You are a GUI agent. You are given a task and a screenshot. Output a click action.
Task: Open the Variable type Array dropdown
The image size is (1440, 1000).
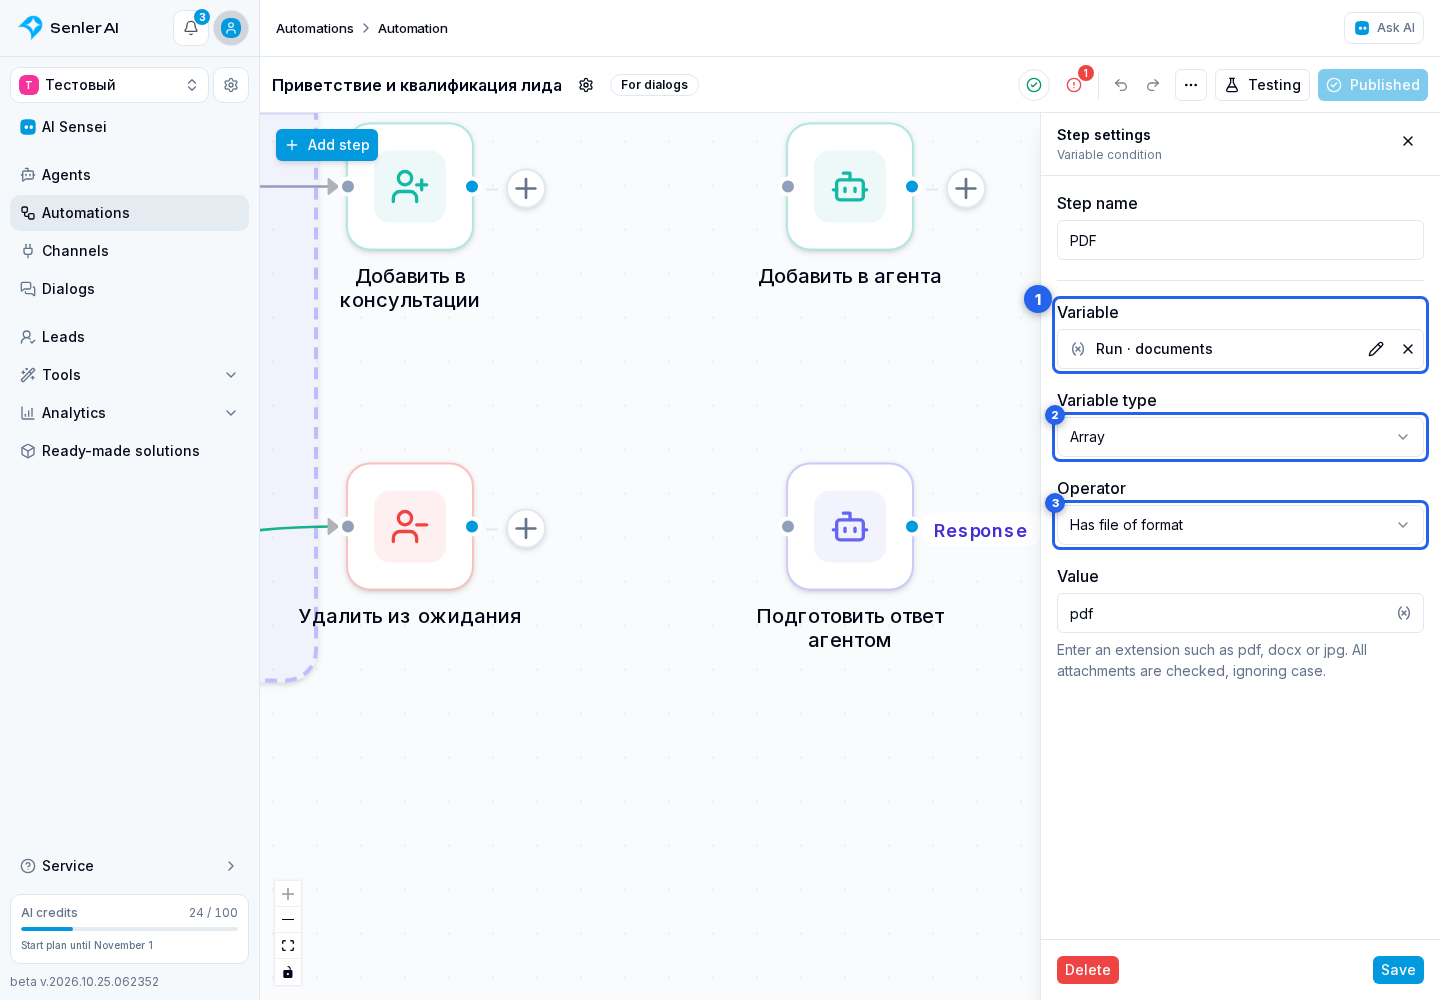[x=1240, y=437]
